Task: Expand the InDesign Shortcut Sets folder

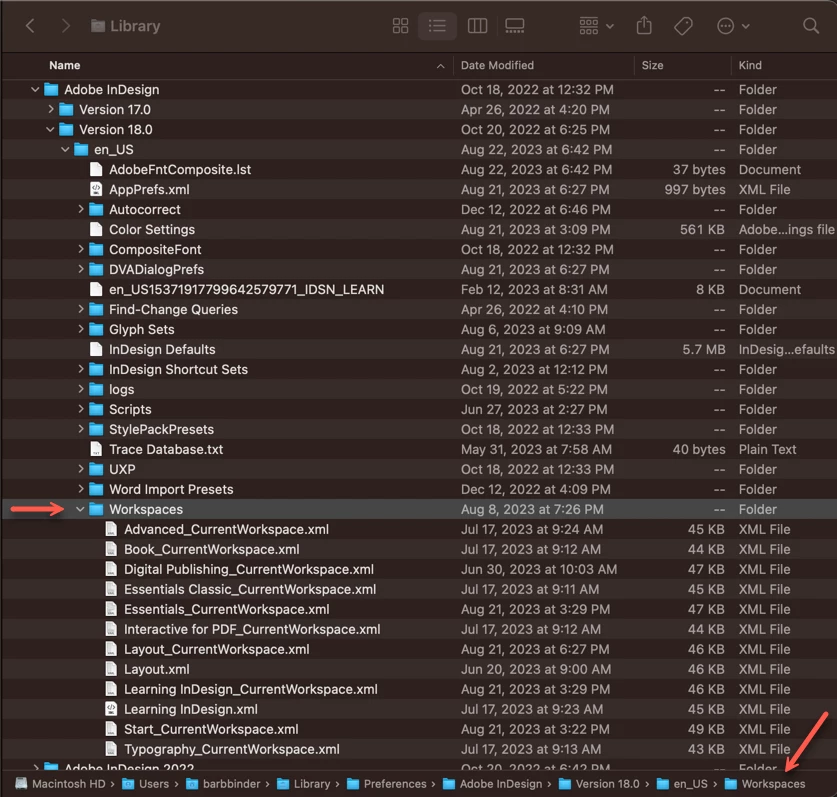Action: pyautogui.click(x=80, y=369)
